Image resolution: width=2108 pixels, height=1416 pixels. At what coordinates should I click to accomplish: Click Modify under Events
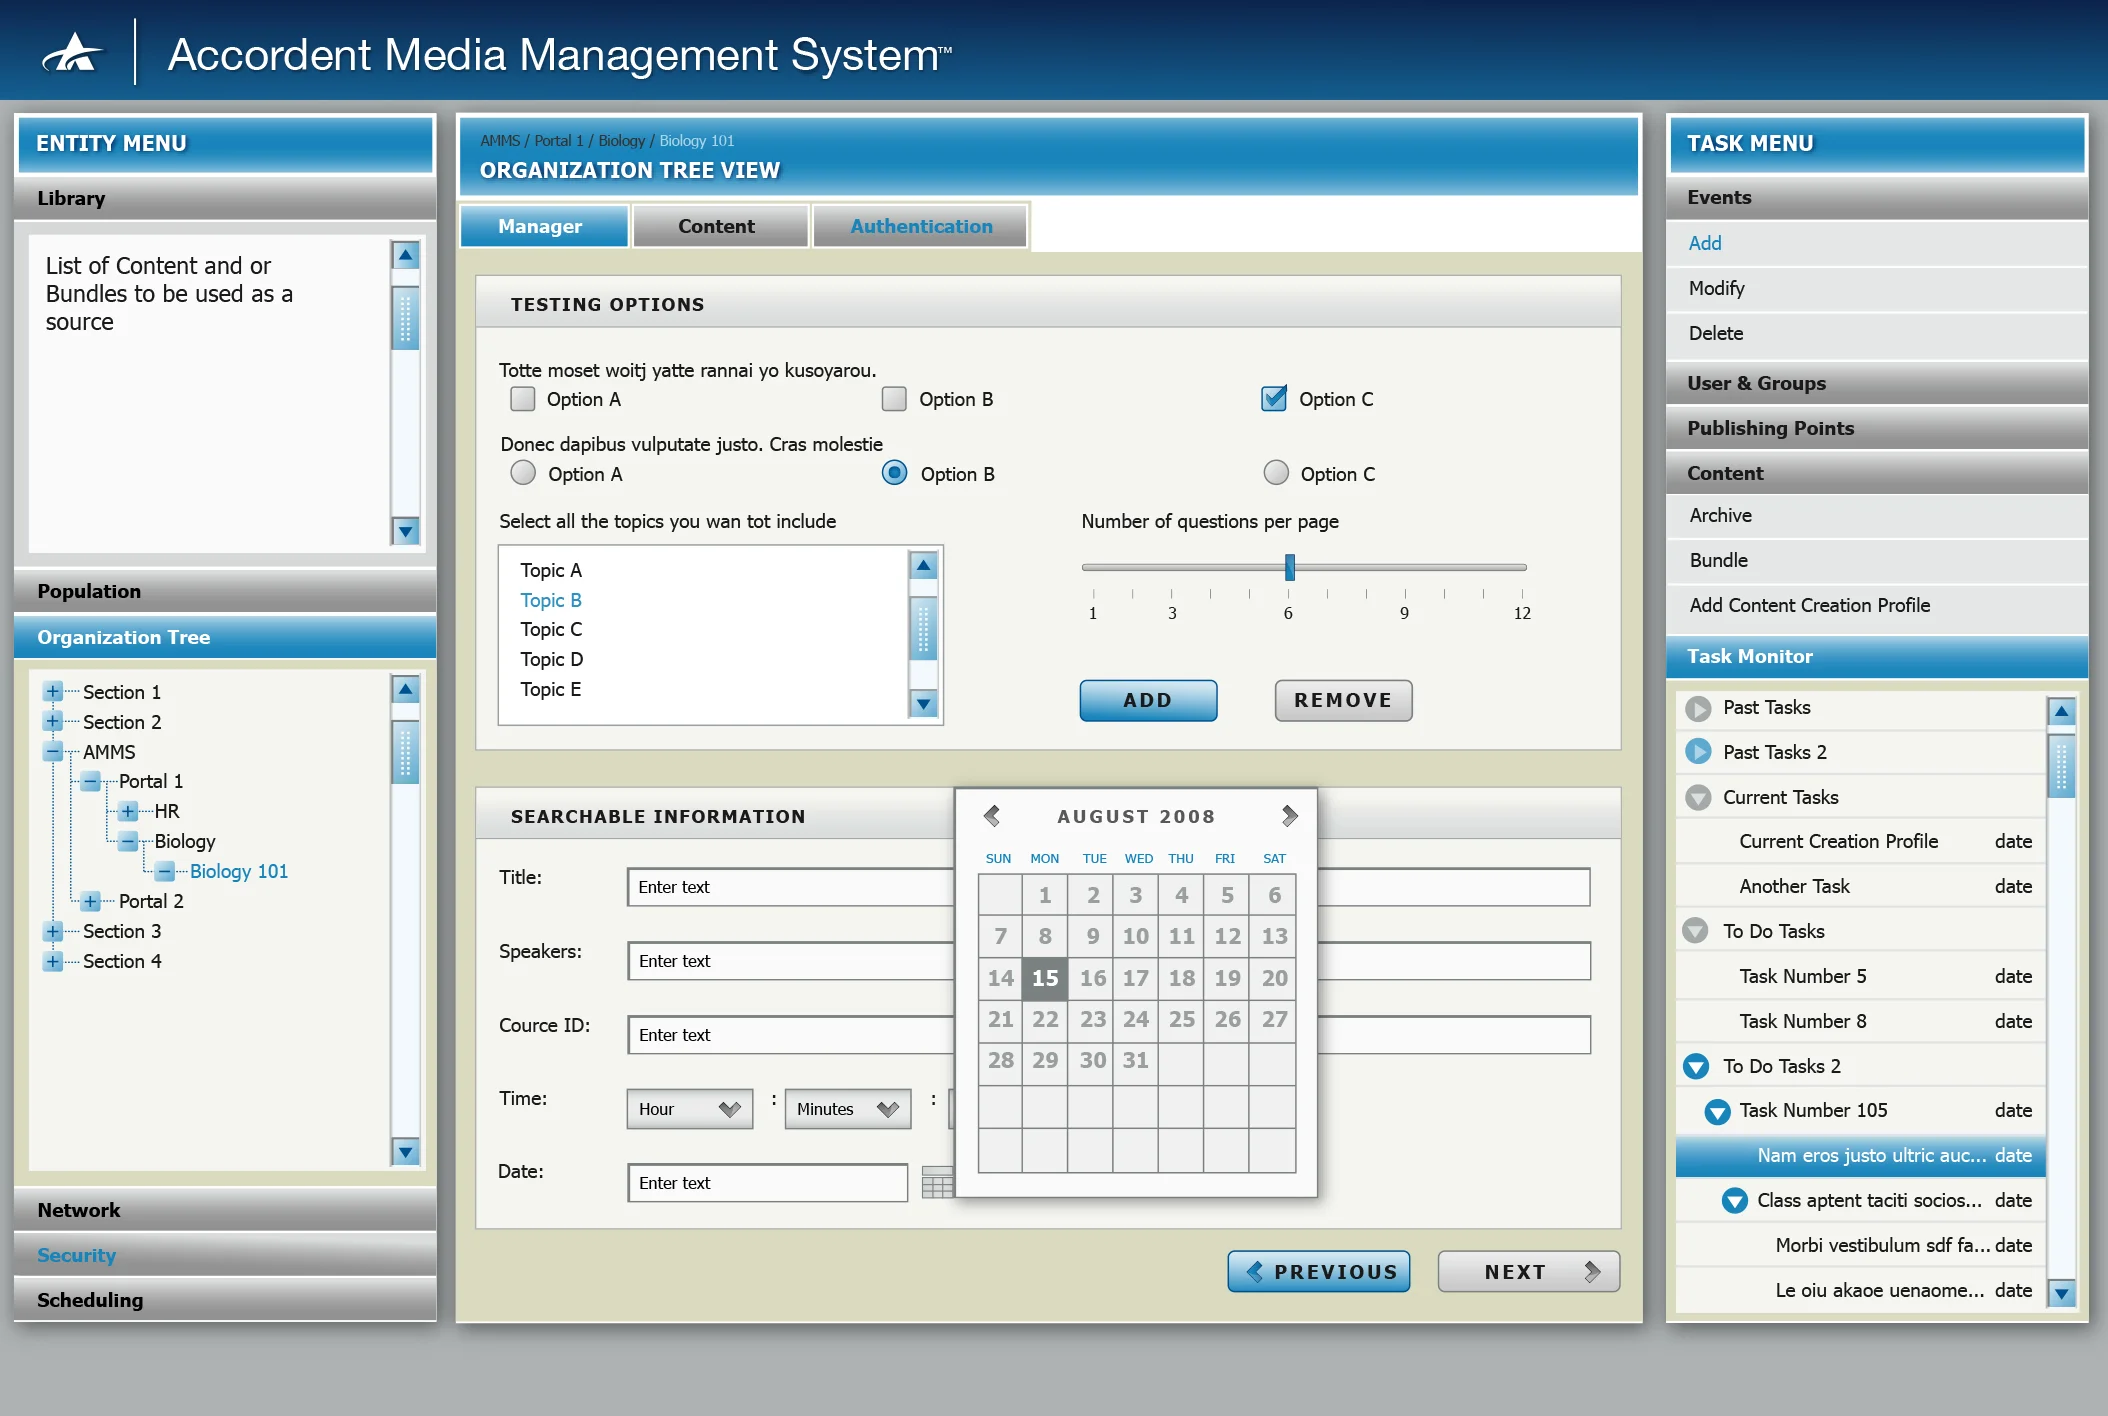pyautogui.click(x=1716, y=288)
